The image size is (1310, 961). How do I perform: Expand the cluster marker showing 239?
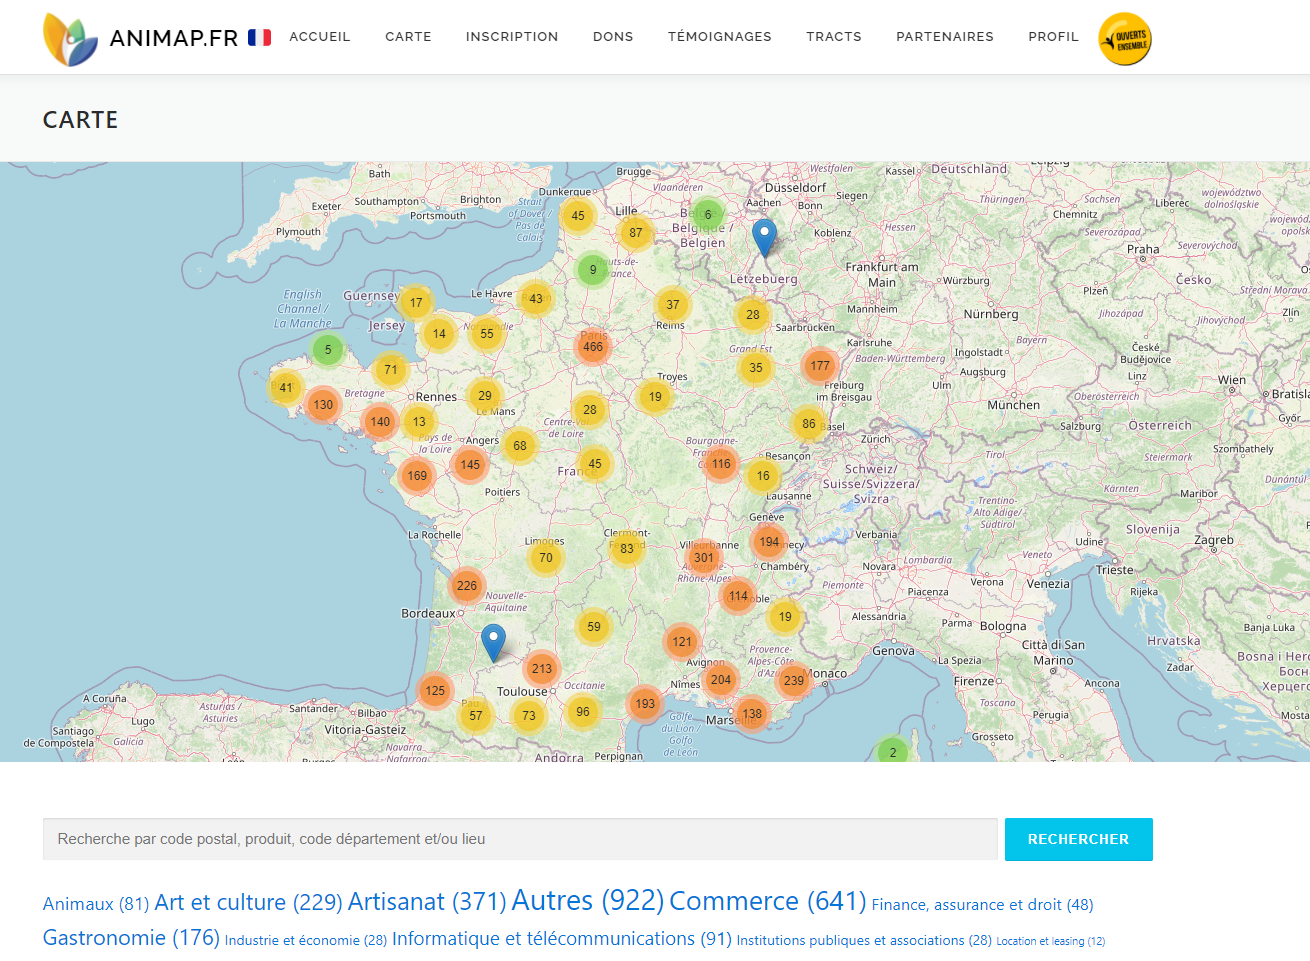tap(794, 681)
